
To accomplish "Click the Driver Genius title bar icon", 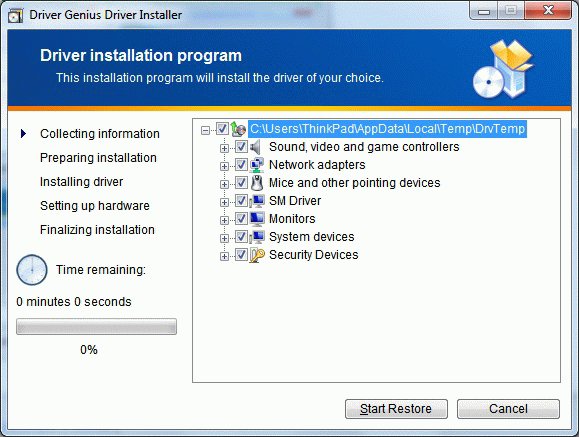I will 16,16.
